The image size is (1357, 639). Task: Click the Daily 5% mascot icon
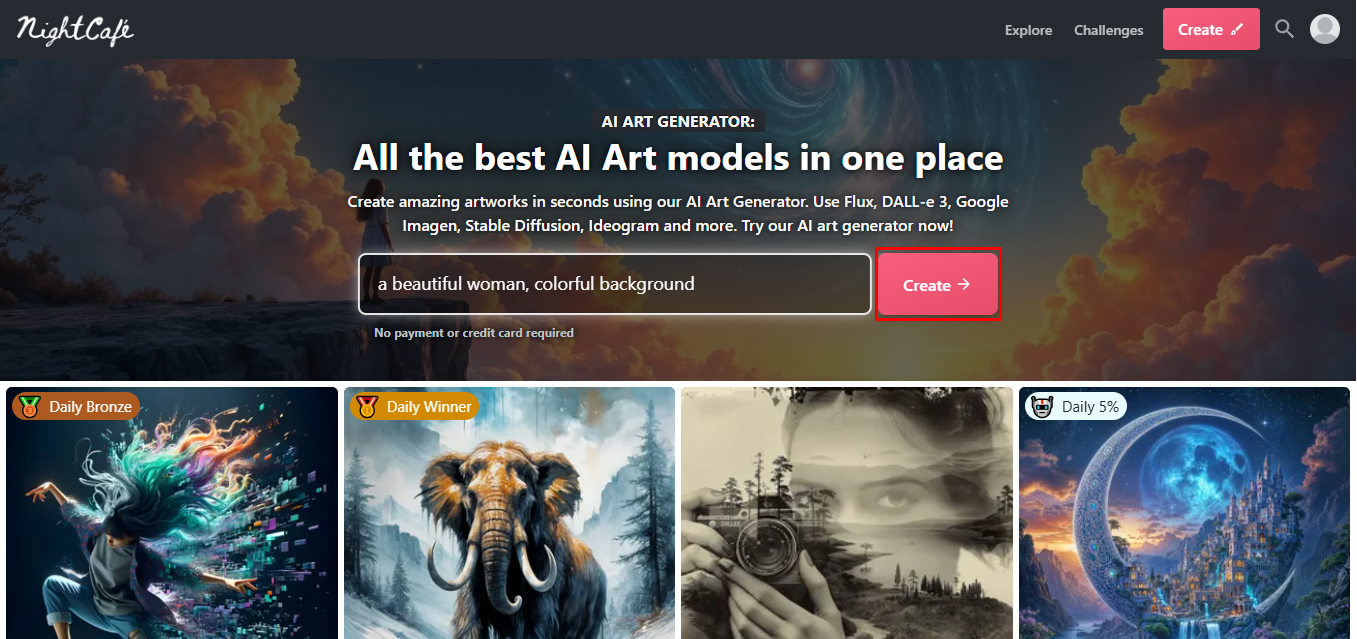[x=1041, y=406]
